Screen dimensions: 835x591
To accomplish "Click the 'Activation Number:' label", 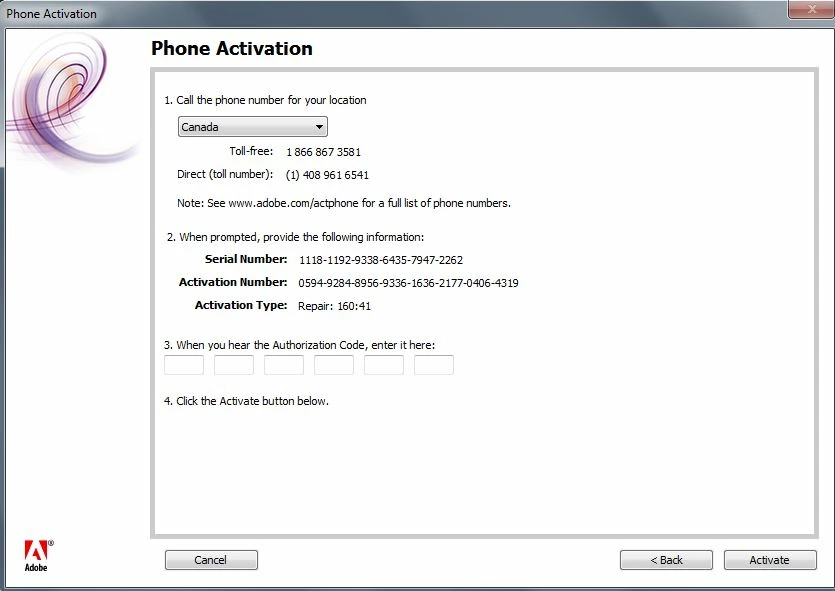I will pyautogui.click(x=233, y=282).
